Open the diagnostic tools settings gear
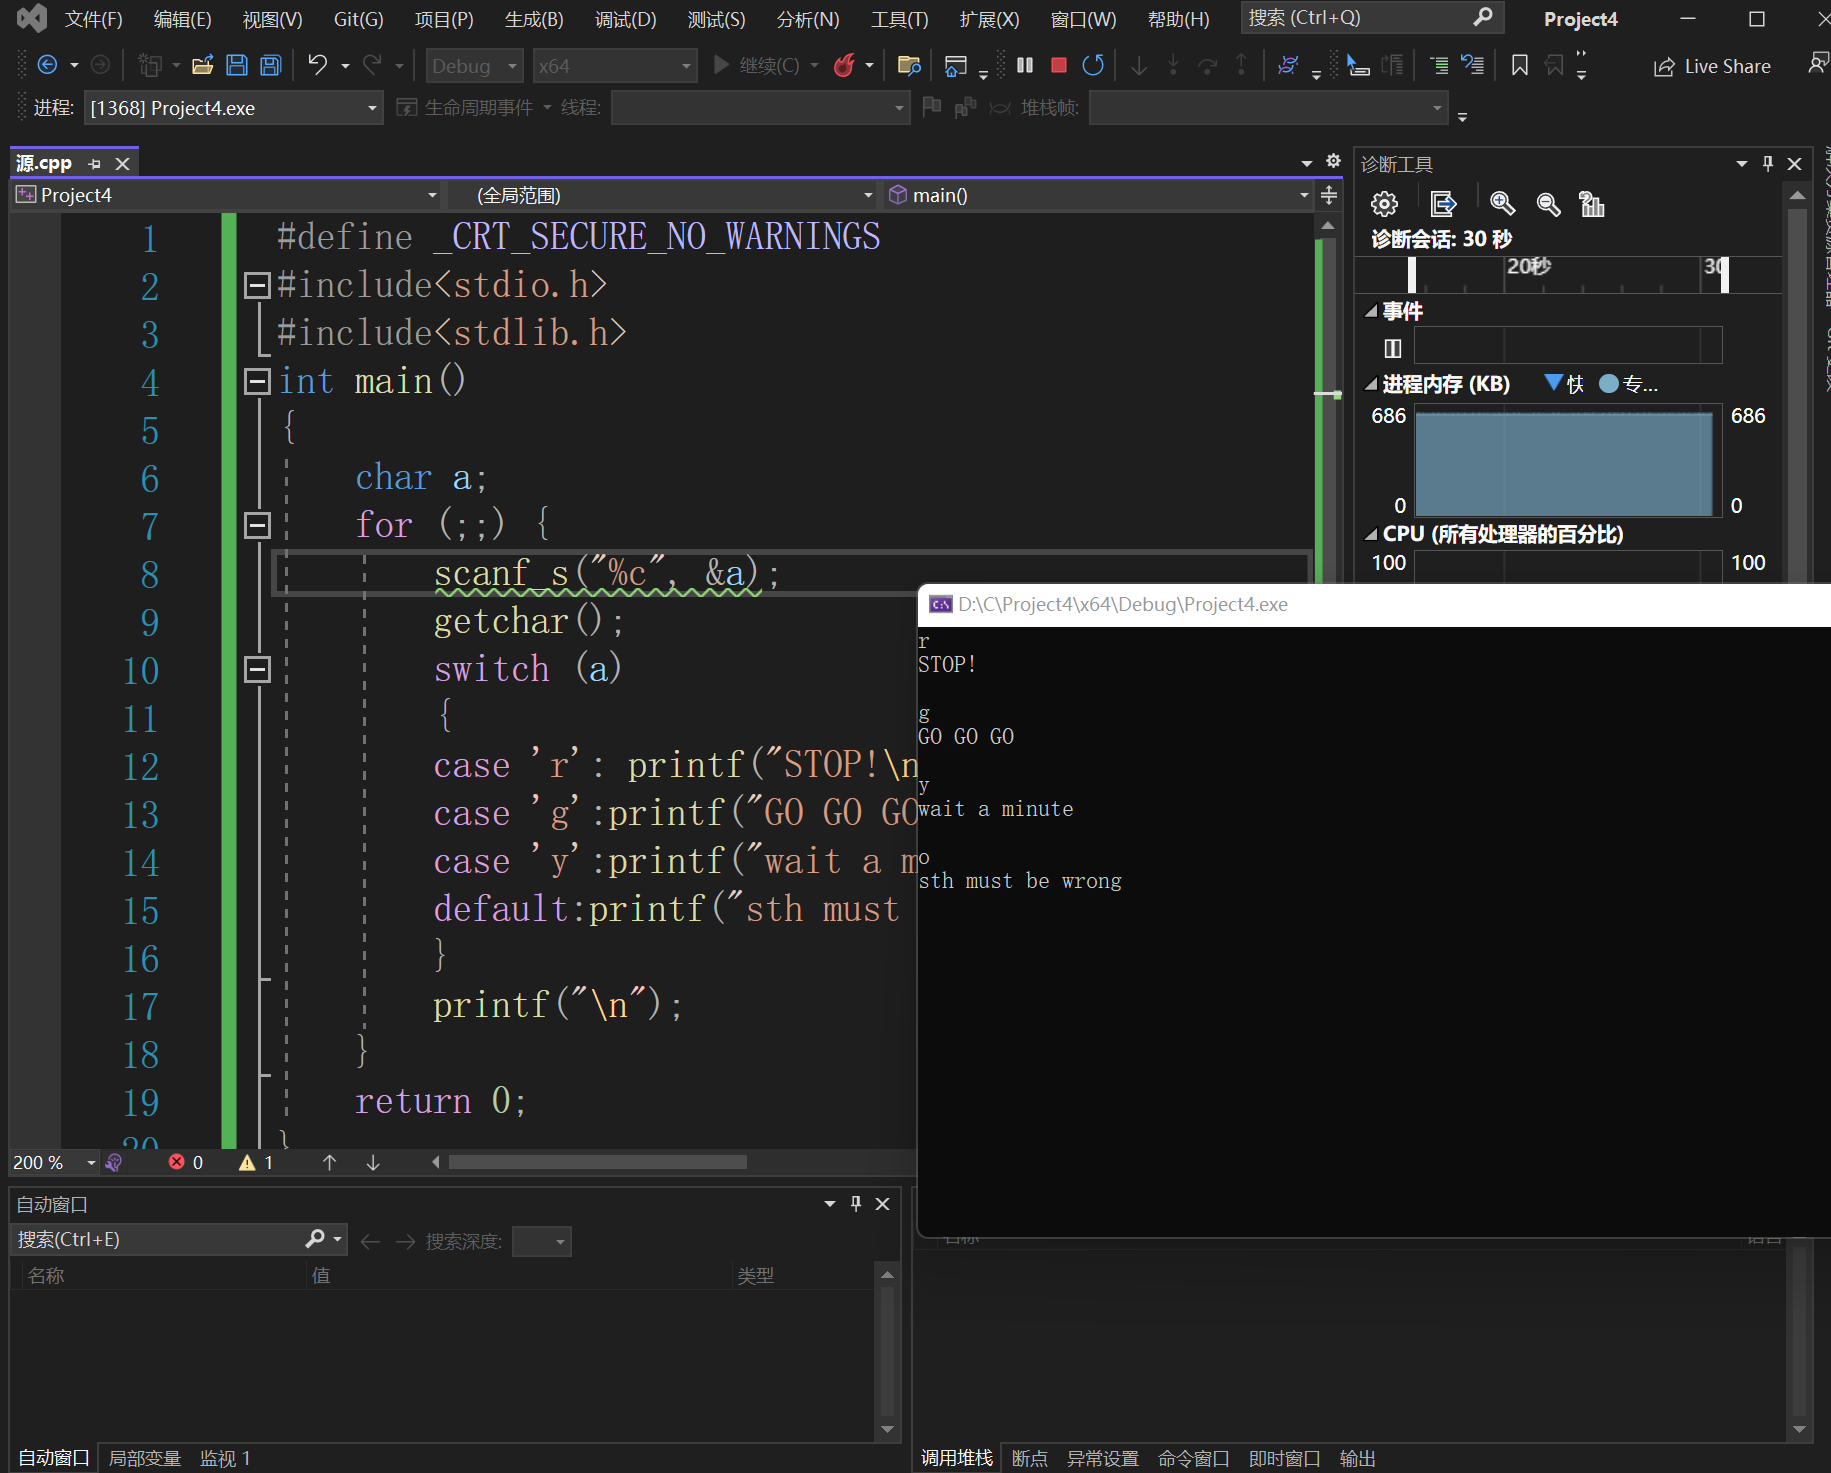 (1384, 205)
